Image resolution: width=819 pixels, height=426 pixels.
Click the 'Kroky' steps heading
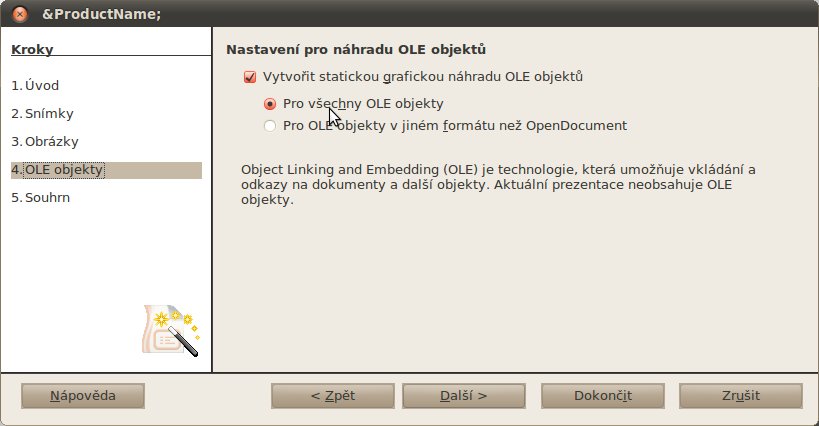(x=32, y=50)
